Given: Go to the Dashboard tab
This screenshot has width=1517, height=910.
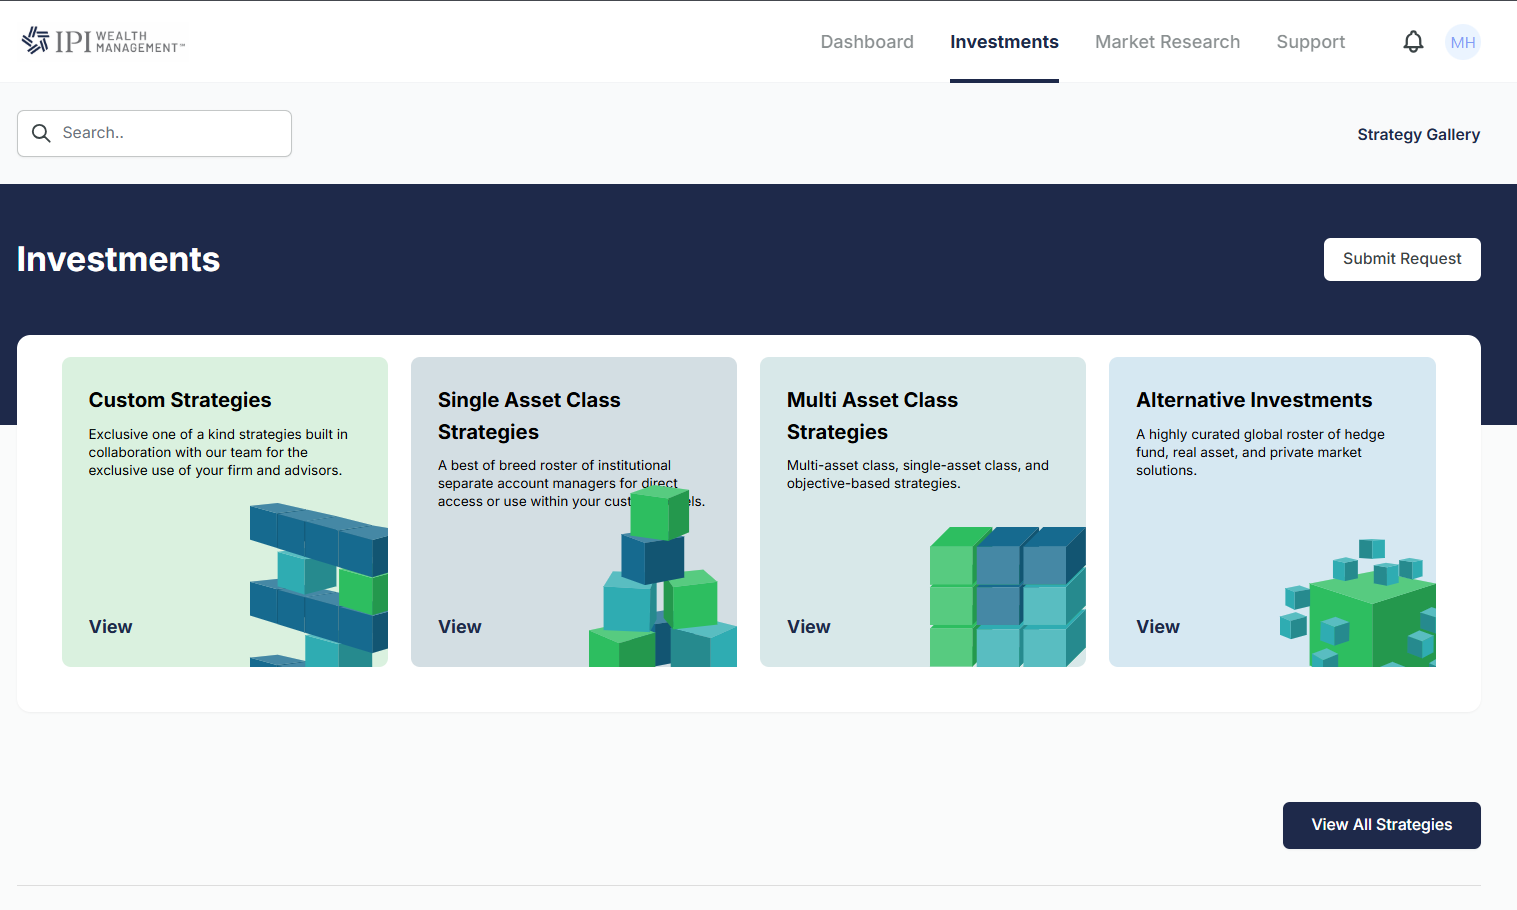Looking at the screenshot, I should (x=866, y=42).
